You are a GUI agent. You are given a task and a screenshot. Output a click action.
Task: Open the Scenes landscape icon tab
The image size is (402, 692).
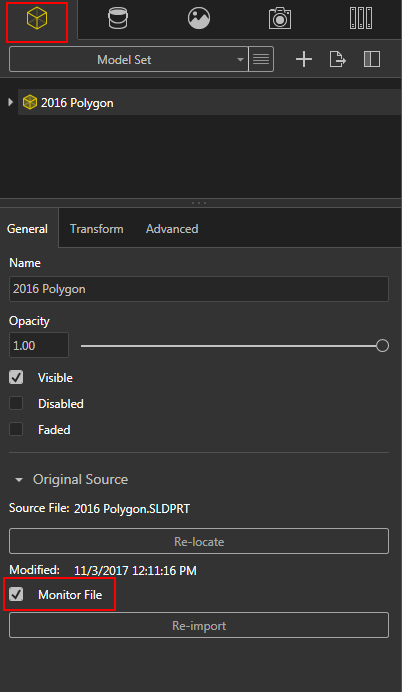(199, 19)
